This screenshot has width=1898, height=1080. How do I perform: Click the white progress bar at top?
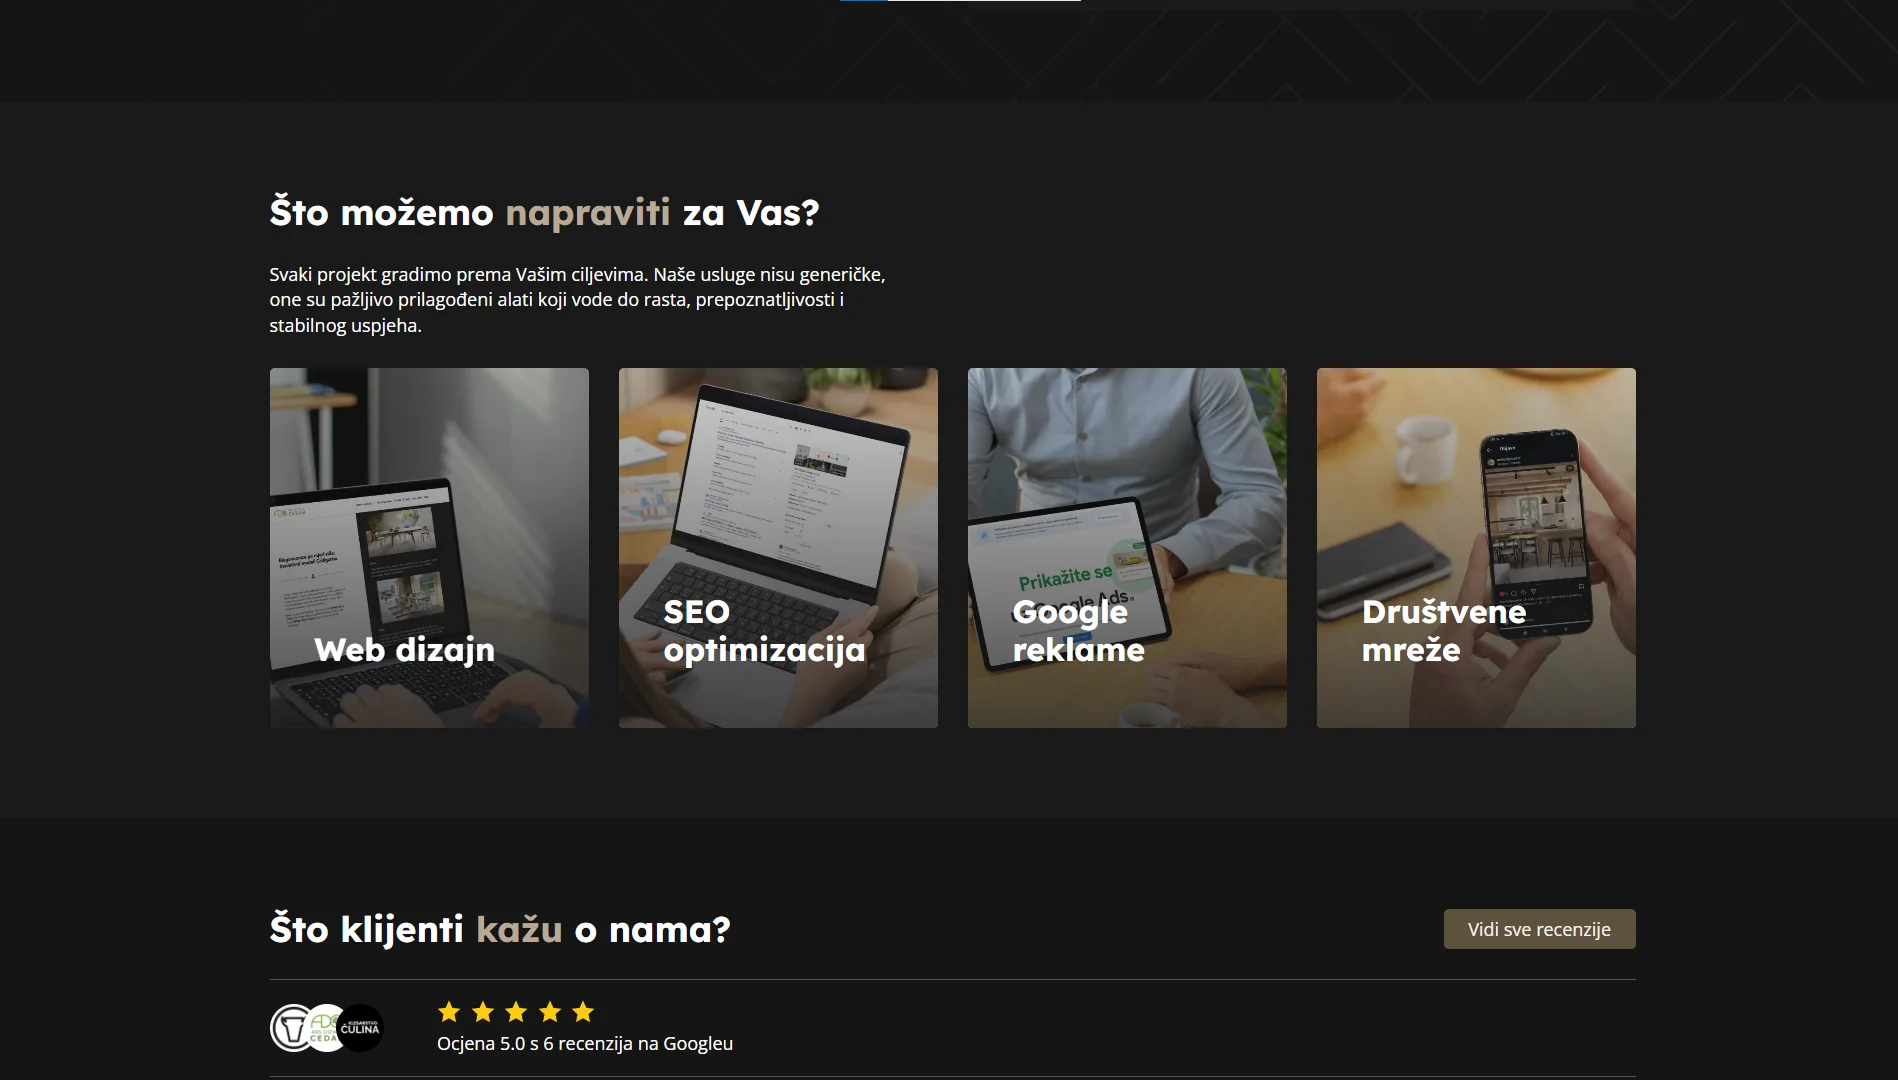pos(984,0)
